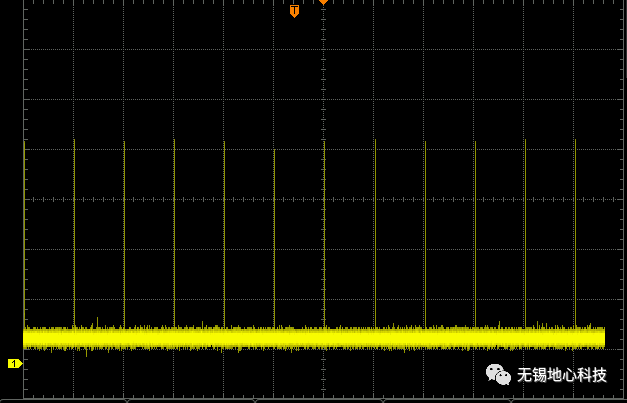Image resolution: width=627 pixels, height=403 pixels.
Task: Click the center crosshair of the graticule
Action: tap(324, 199)
